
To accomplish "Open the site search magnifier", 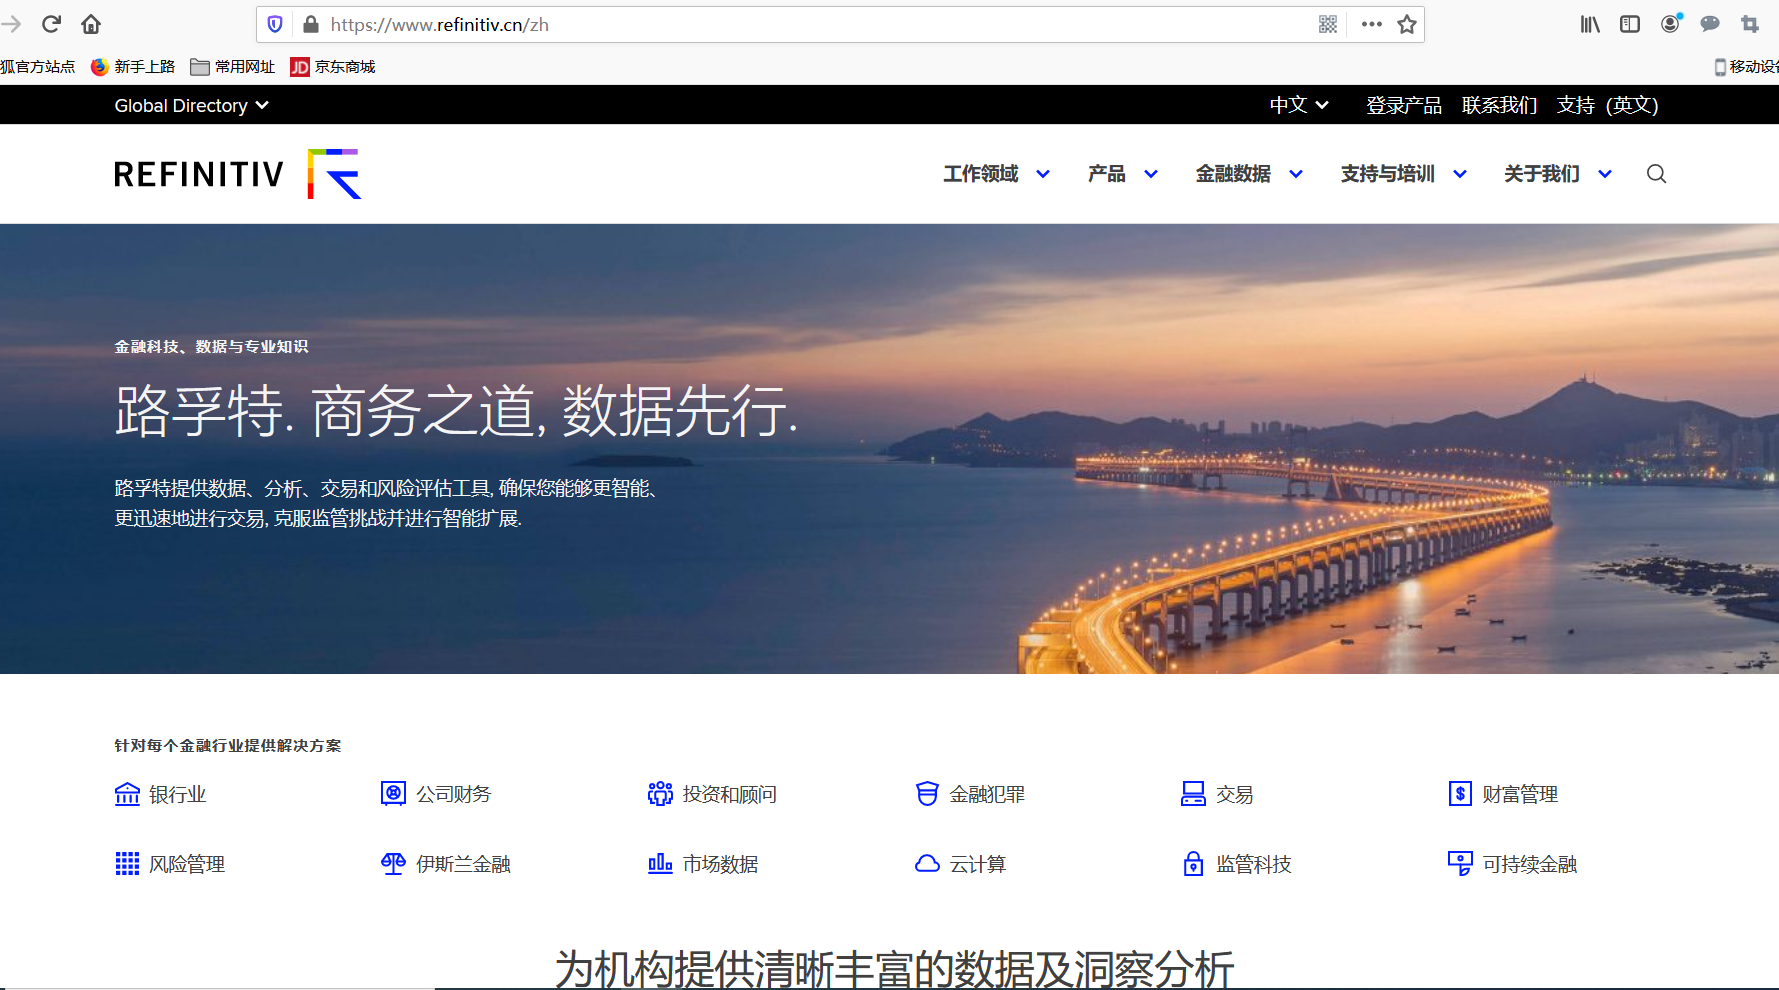I will [1656, 173].
